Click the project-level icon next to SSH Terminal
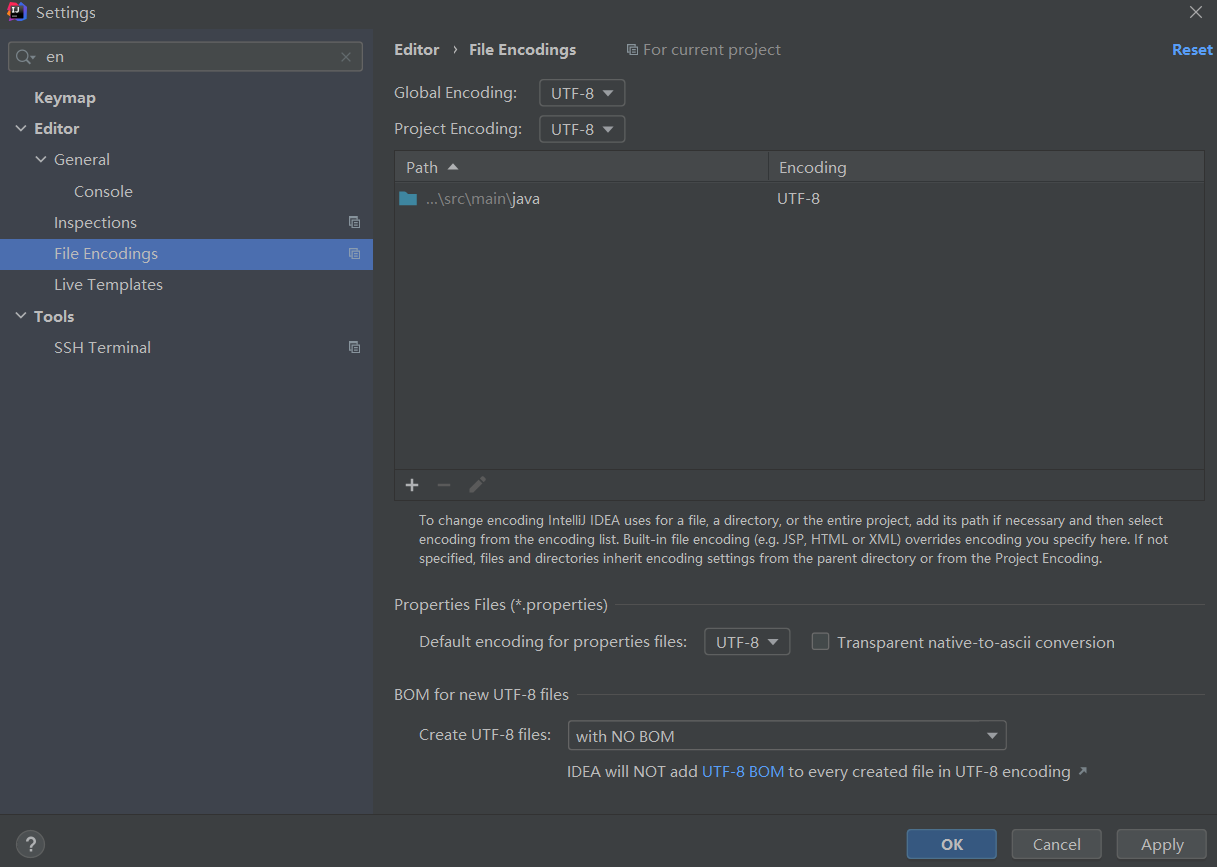1217x867 pixels. coord(354,347)
